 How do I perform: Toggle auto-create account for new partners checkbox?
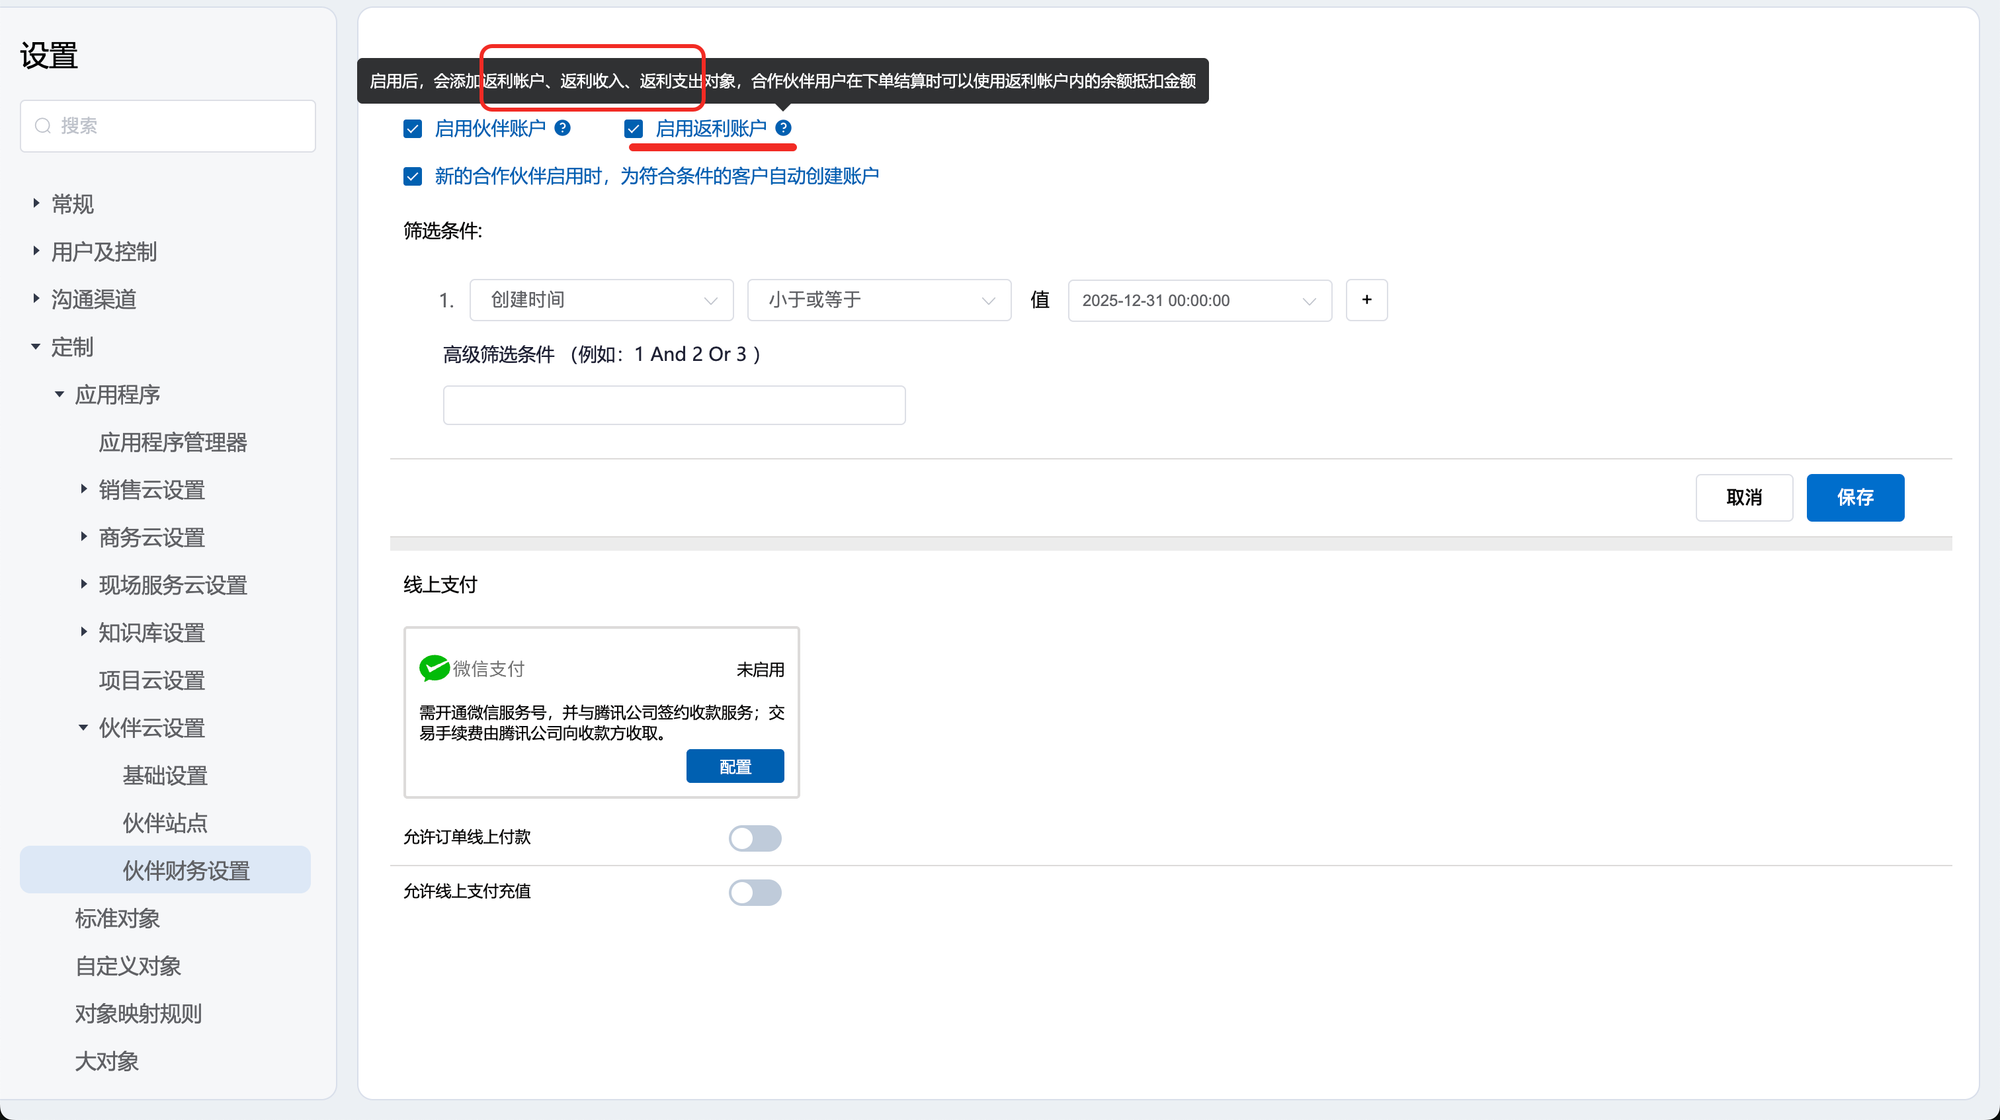[413, 177]
